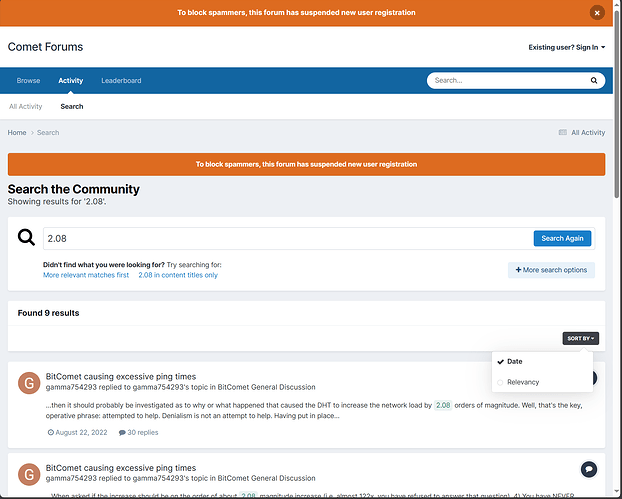The image size is (622, 499).
Task: Expand More search options
Action: click(551, 270)
